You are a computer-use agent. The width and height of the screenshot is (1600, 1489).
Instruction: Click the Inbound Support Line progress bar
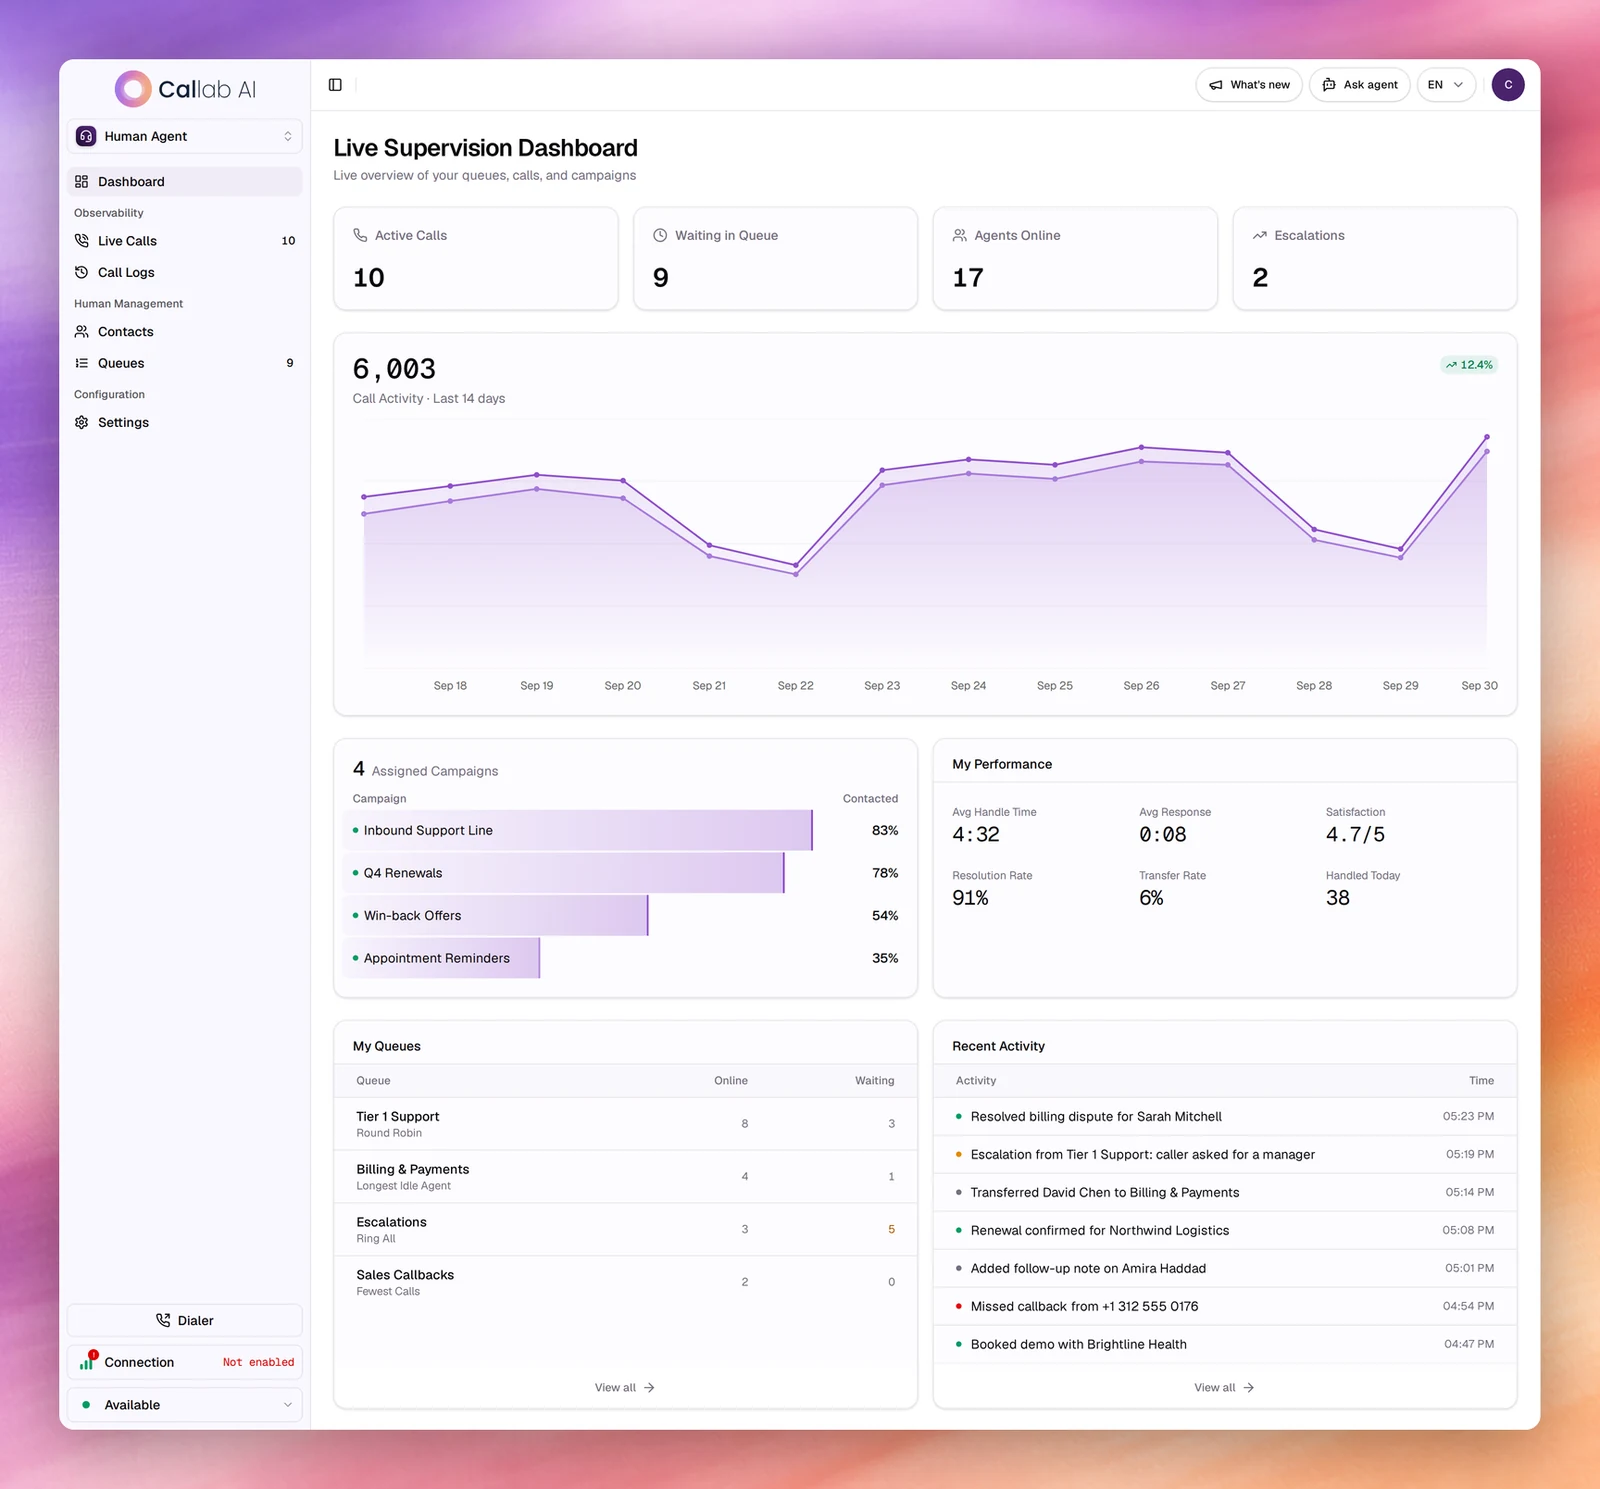[578, 830]
